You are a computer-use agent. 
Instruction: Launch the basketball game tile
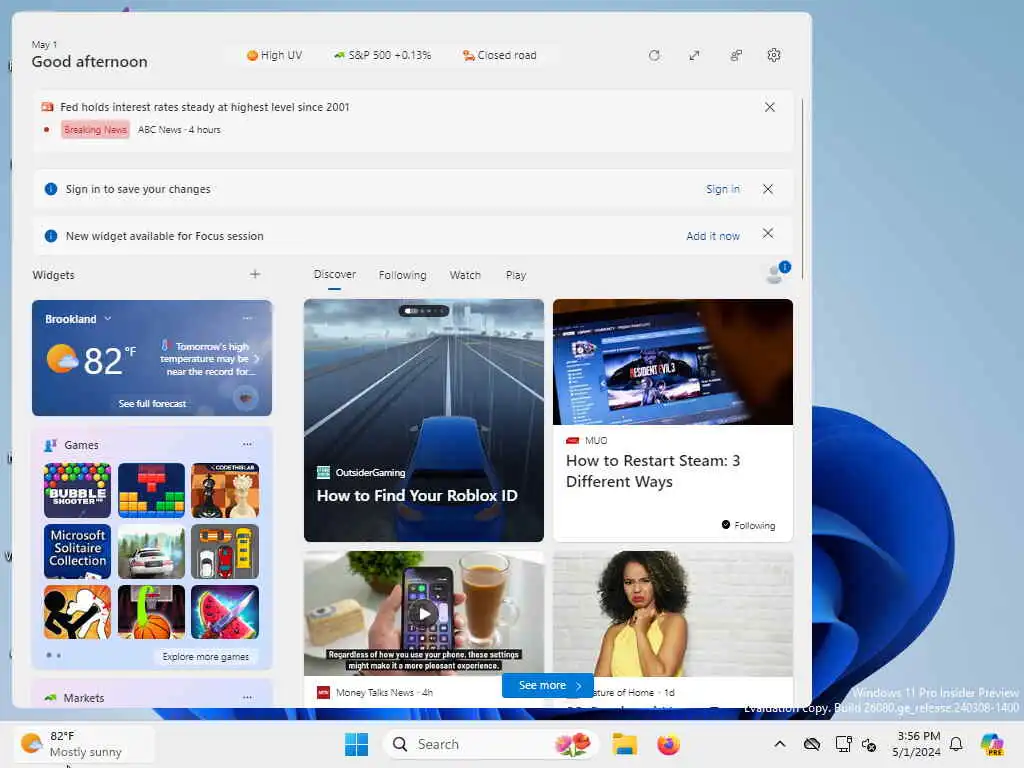[152, 612]
